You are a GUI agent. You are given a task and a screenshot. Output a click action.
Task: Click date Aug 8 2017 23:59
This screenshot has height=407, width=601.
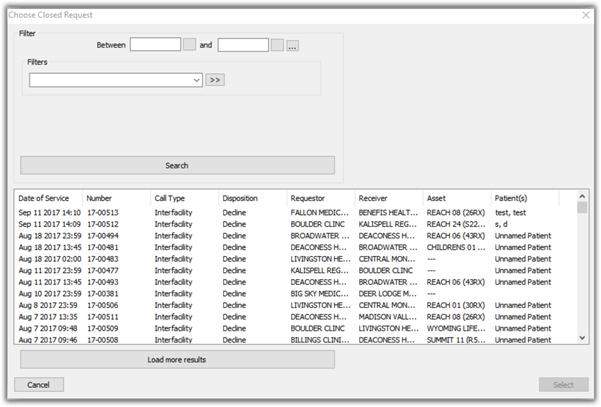point(48,305)
